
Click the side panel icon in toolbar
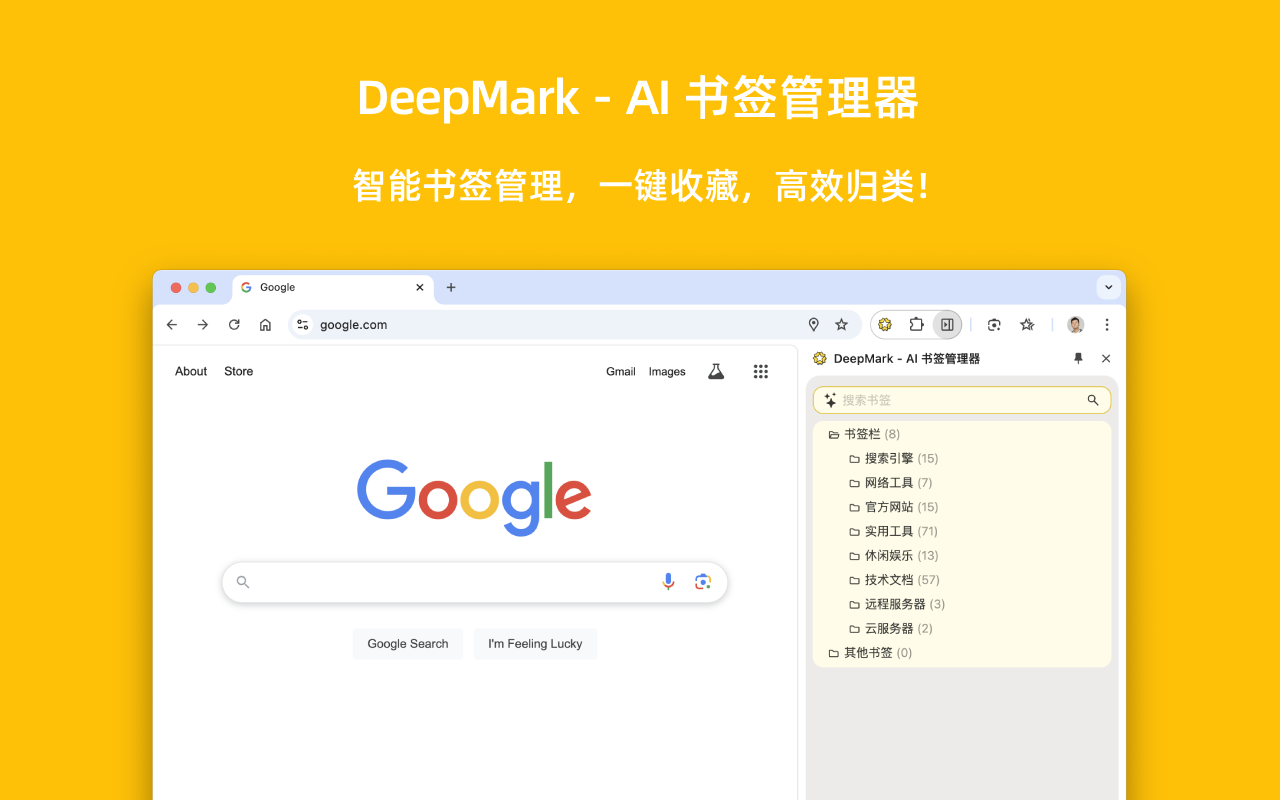pos(946,324)
